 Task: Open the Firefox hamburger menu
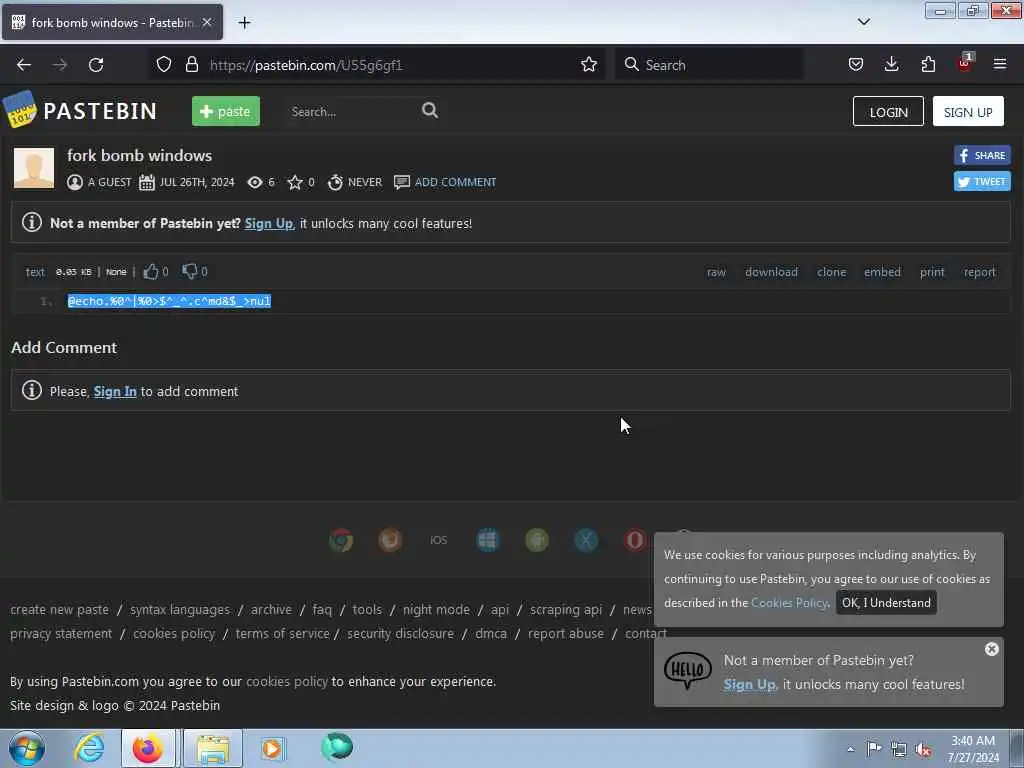click(x=1000, y=64)
